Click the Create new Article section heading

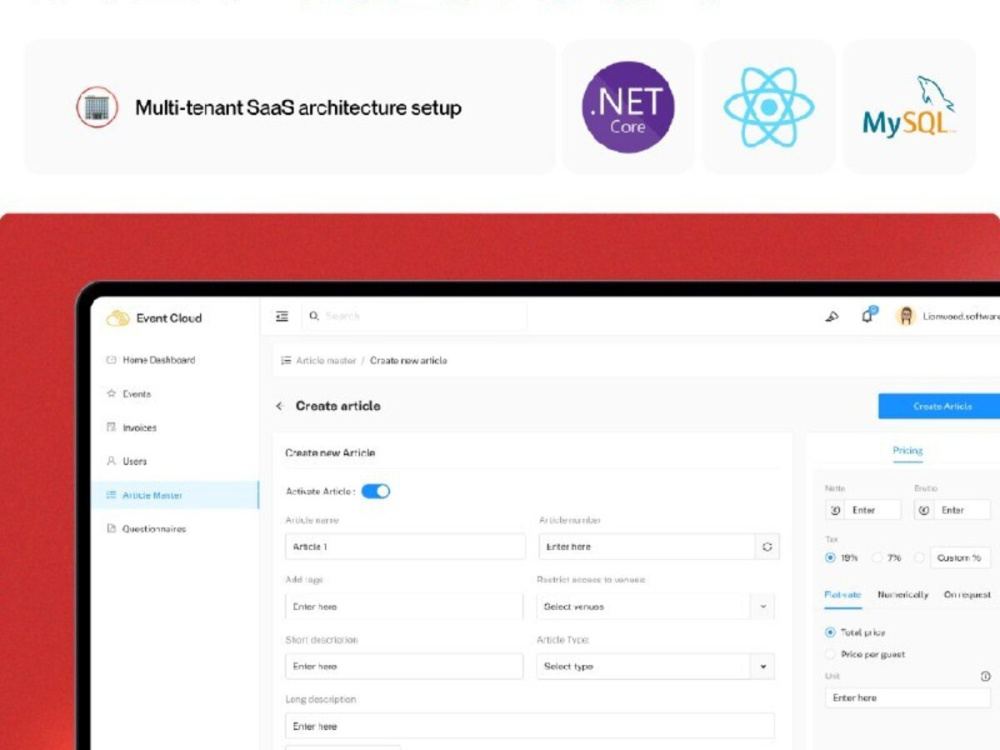point(330,453)
